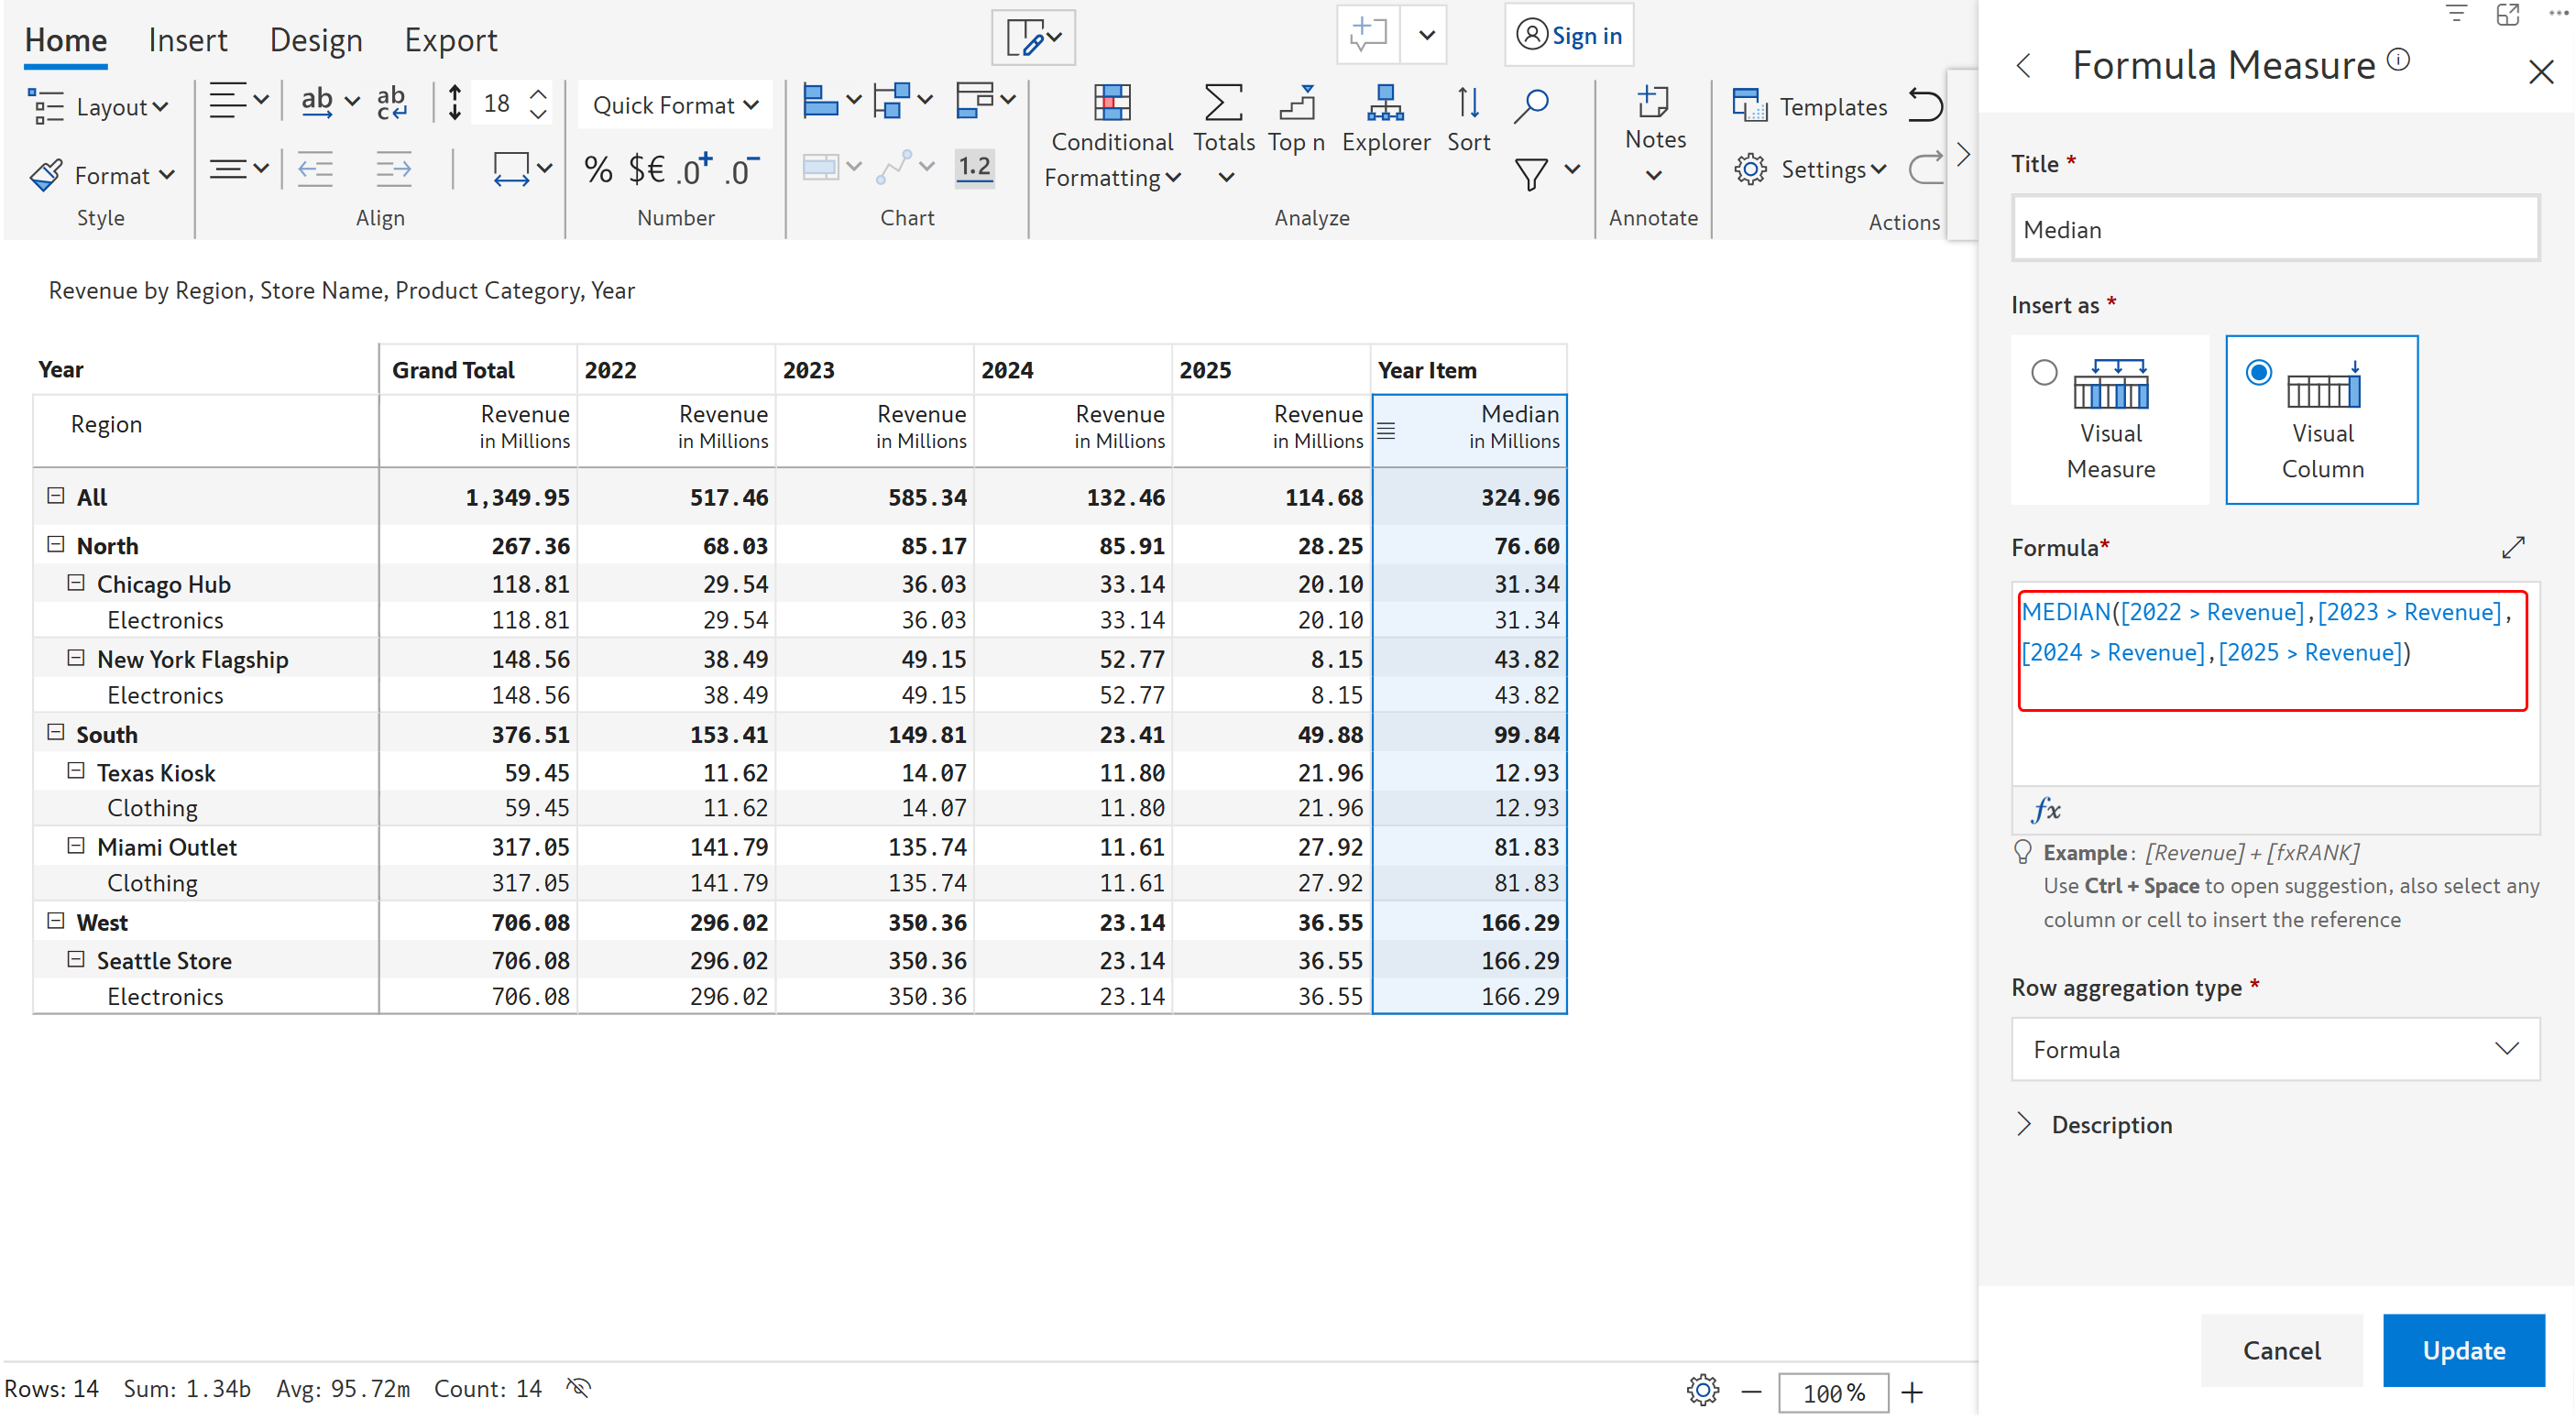This screenshot has height=1420, width=2576.
Task: Select Visual Measure radio option
Action: (x=2044, y=372)
